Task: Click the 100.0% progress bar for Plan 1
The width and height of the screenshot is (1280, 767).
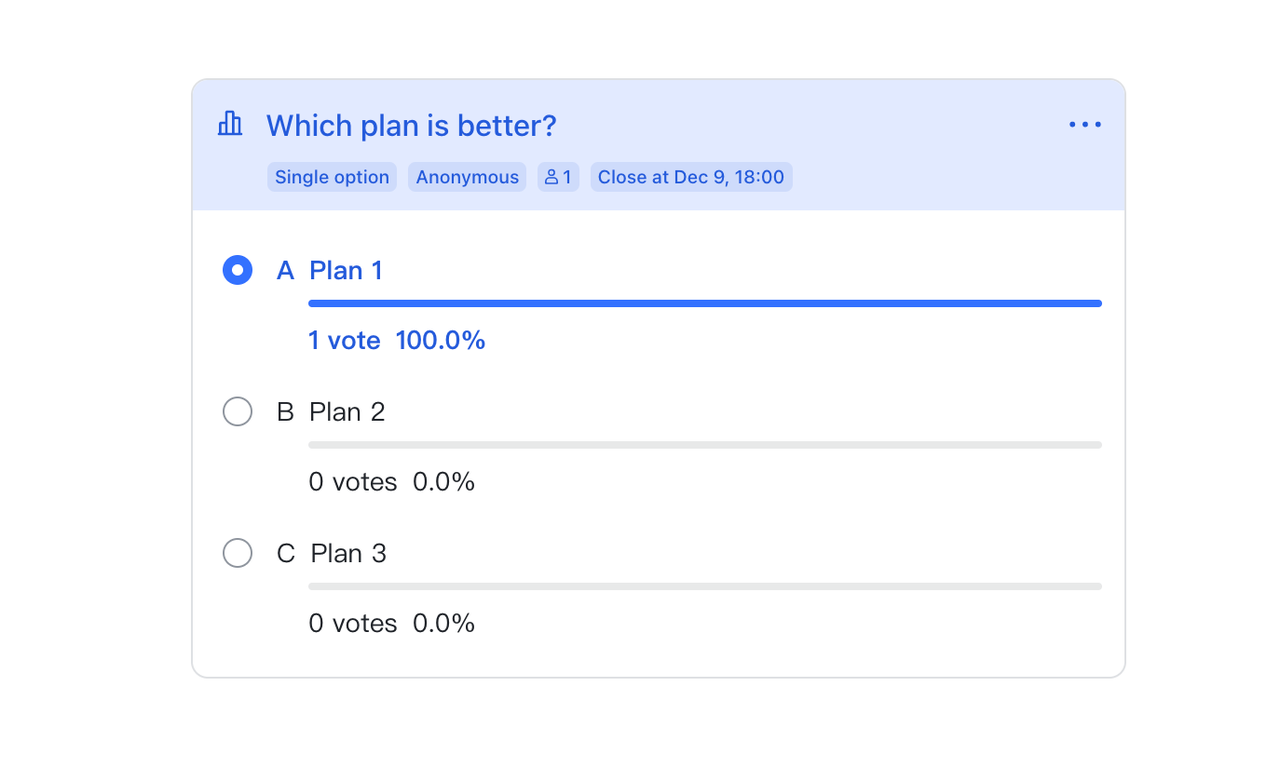Action: click(x=704, y=303)
